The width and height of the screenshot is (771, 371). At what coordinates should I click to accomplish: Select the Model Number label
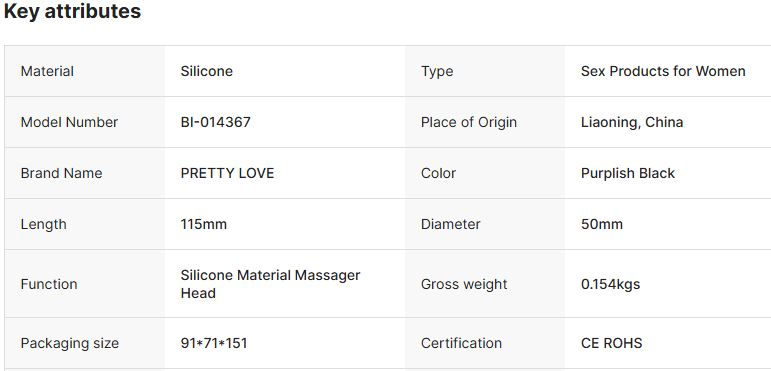pyautogui.click(x=69, y=122)
